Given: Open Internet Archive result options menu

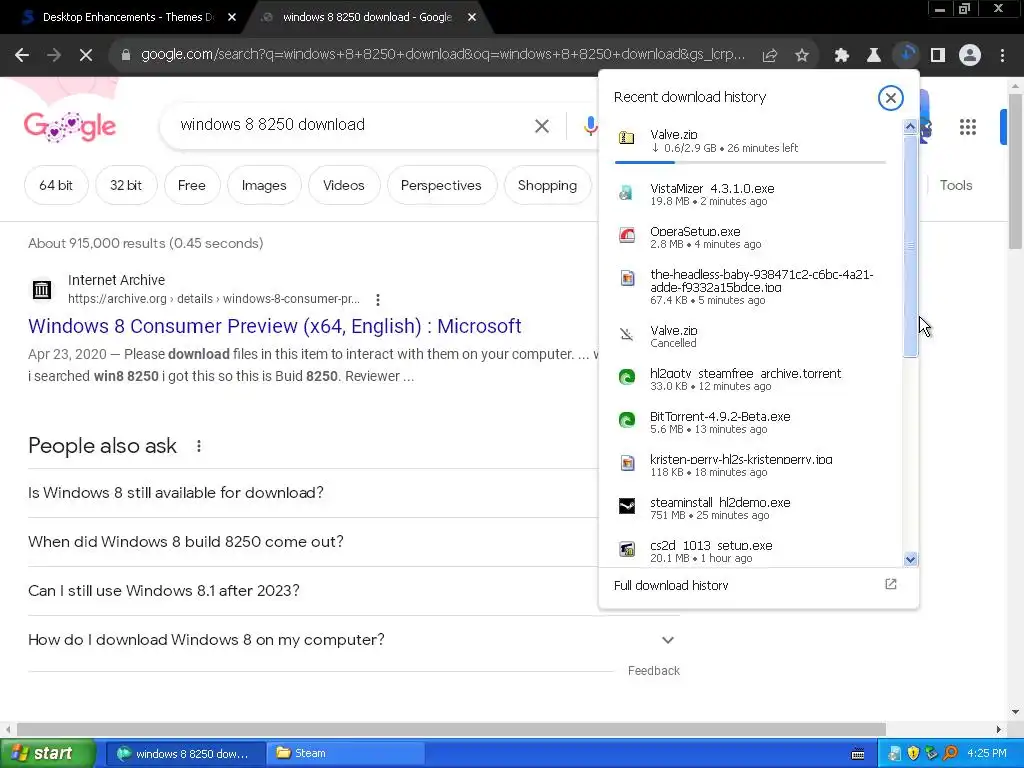Looking at the screenshot, I should click(x=377, y=299).
